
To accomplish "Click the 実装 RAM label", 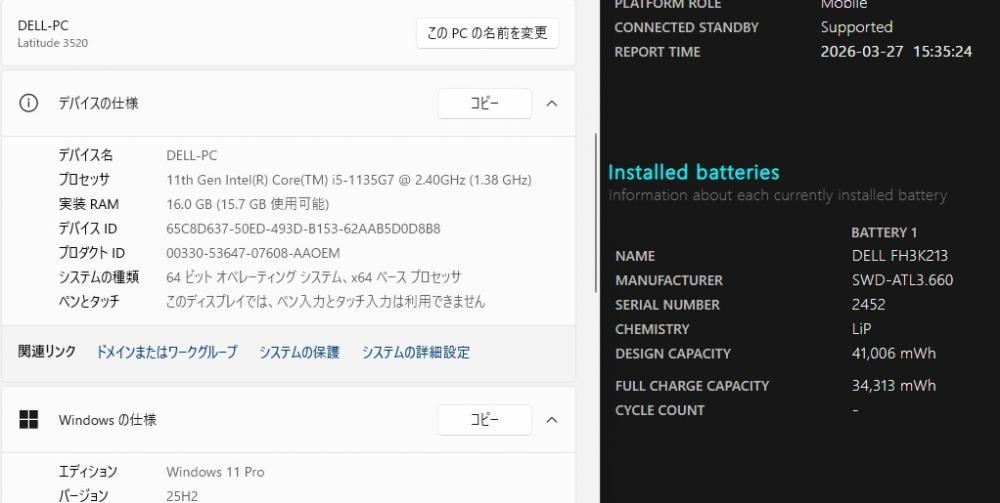I will 89,204.
